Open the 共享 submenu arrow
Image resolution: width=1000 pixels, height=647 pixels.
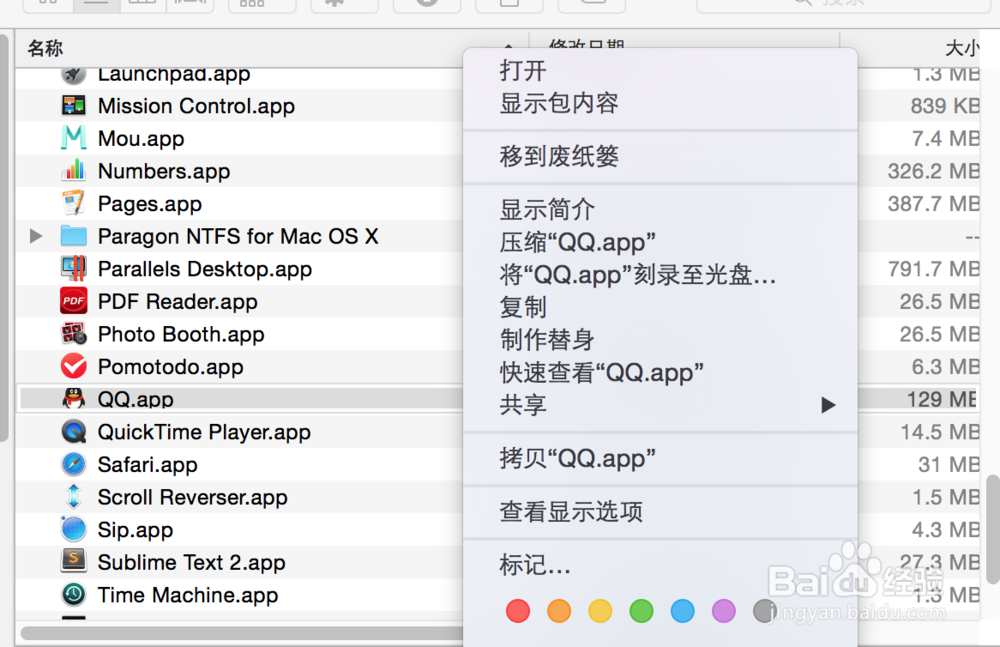point(827,405)
